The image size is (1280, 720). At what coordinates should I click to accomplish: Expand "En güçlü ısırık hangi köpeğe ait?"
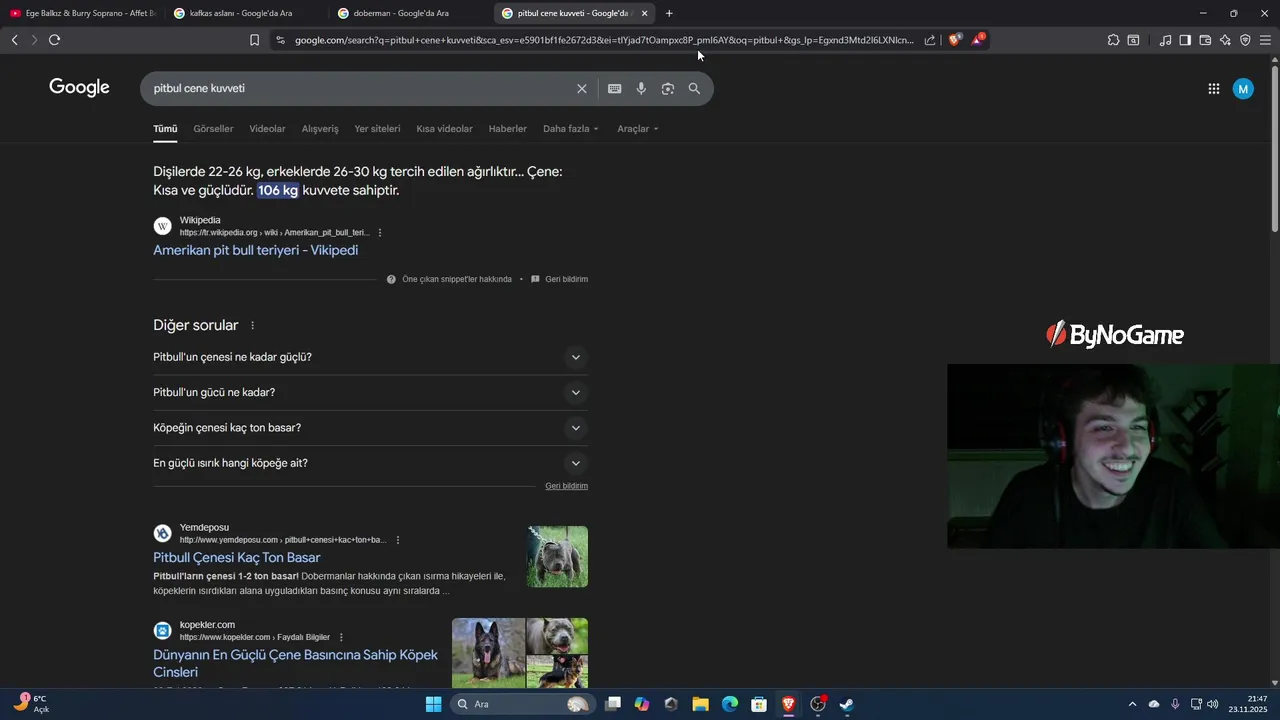click(370, 463)
